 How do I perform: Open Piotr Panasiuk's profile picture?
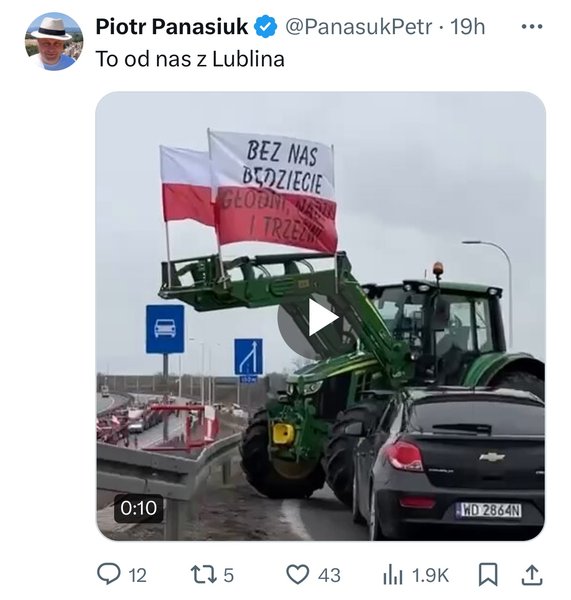pos(54,41)
